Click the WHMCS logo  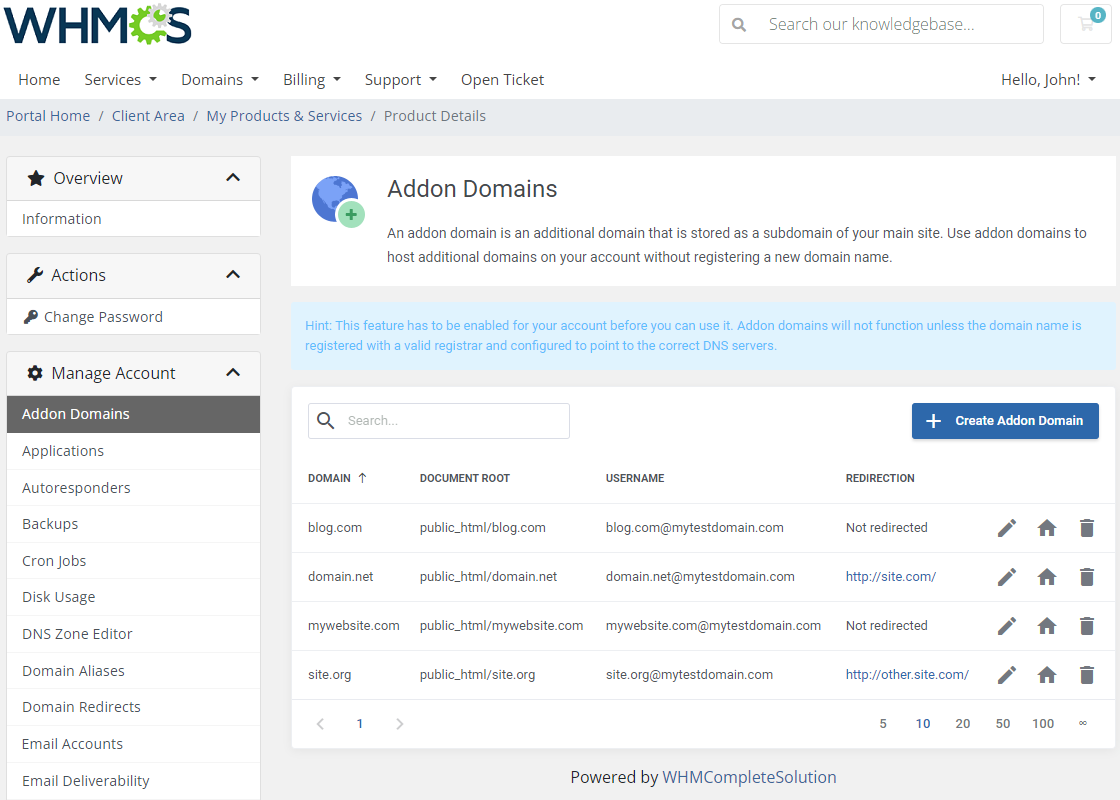tap(98, 24)
